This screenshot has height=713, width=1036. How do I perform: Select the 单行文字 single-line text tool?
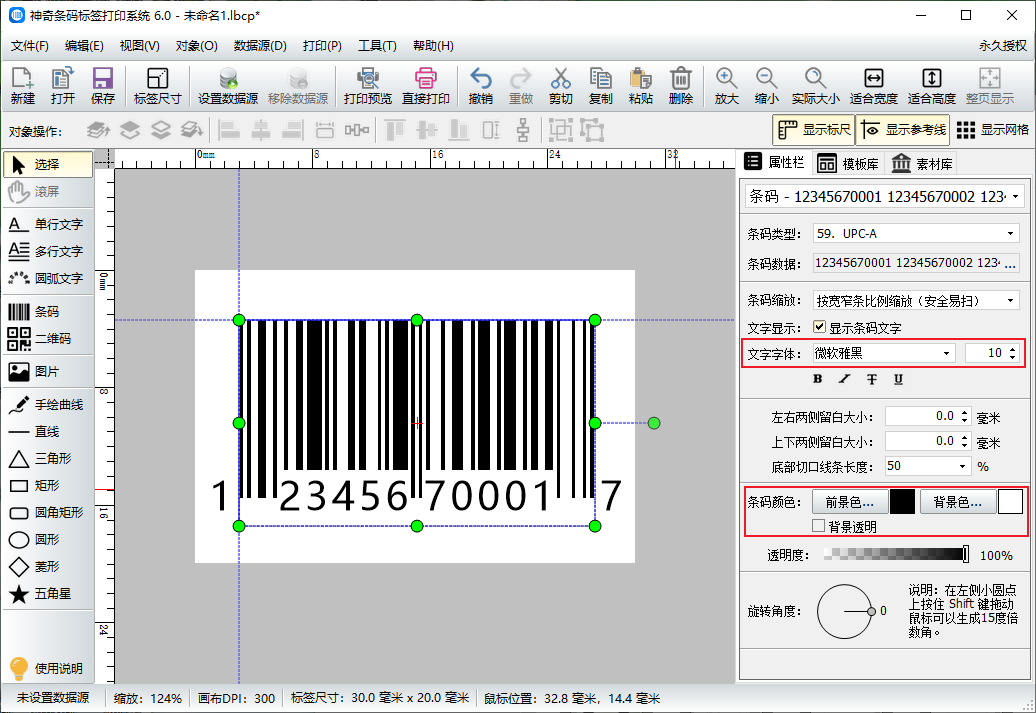(x=48, y=224)
